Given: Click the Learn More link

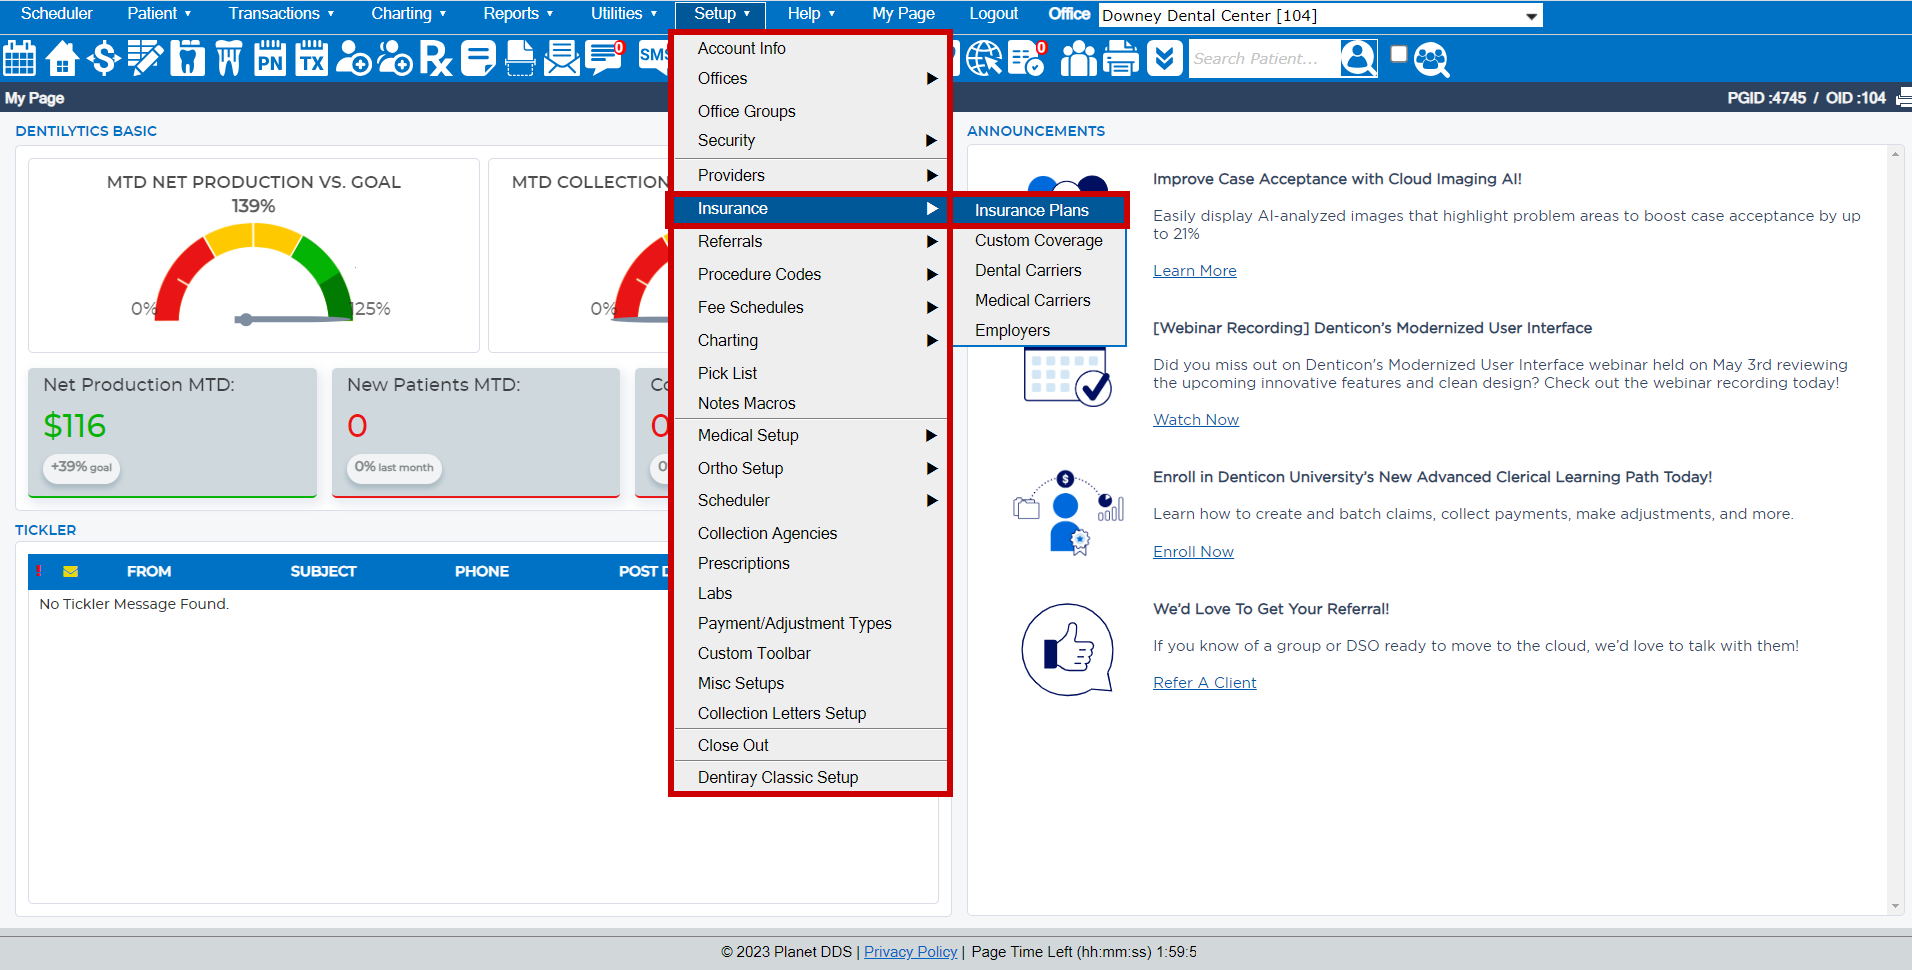Looking at the screenshot, I should point(1194,271).
